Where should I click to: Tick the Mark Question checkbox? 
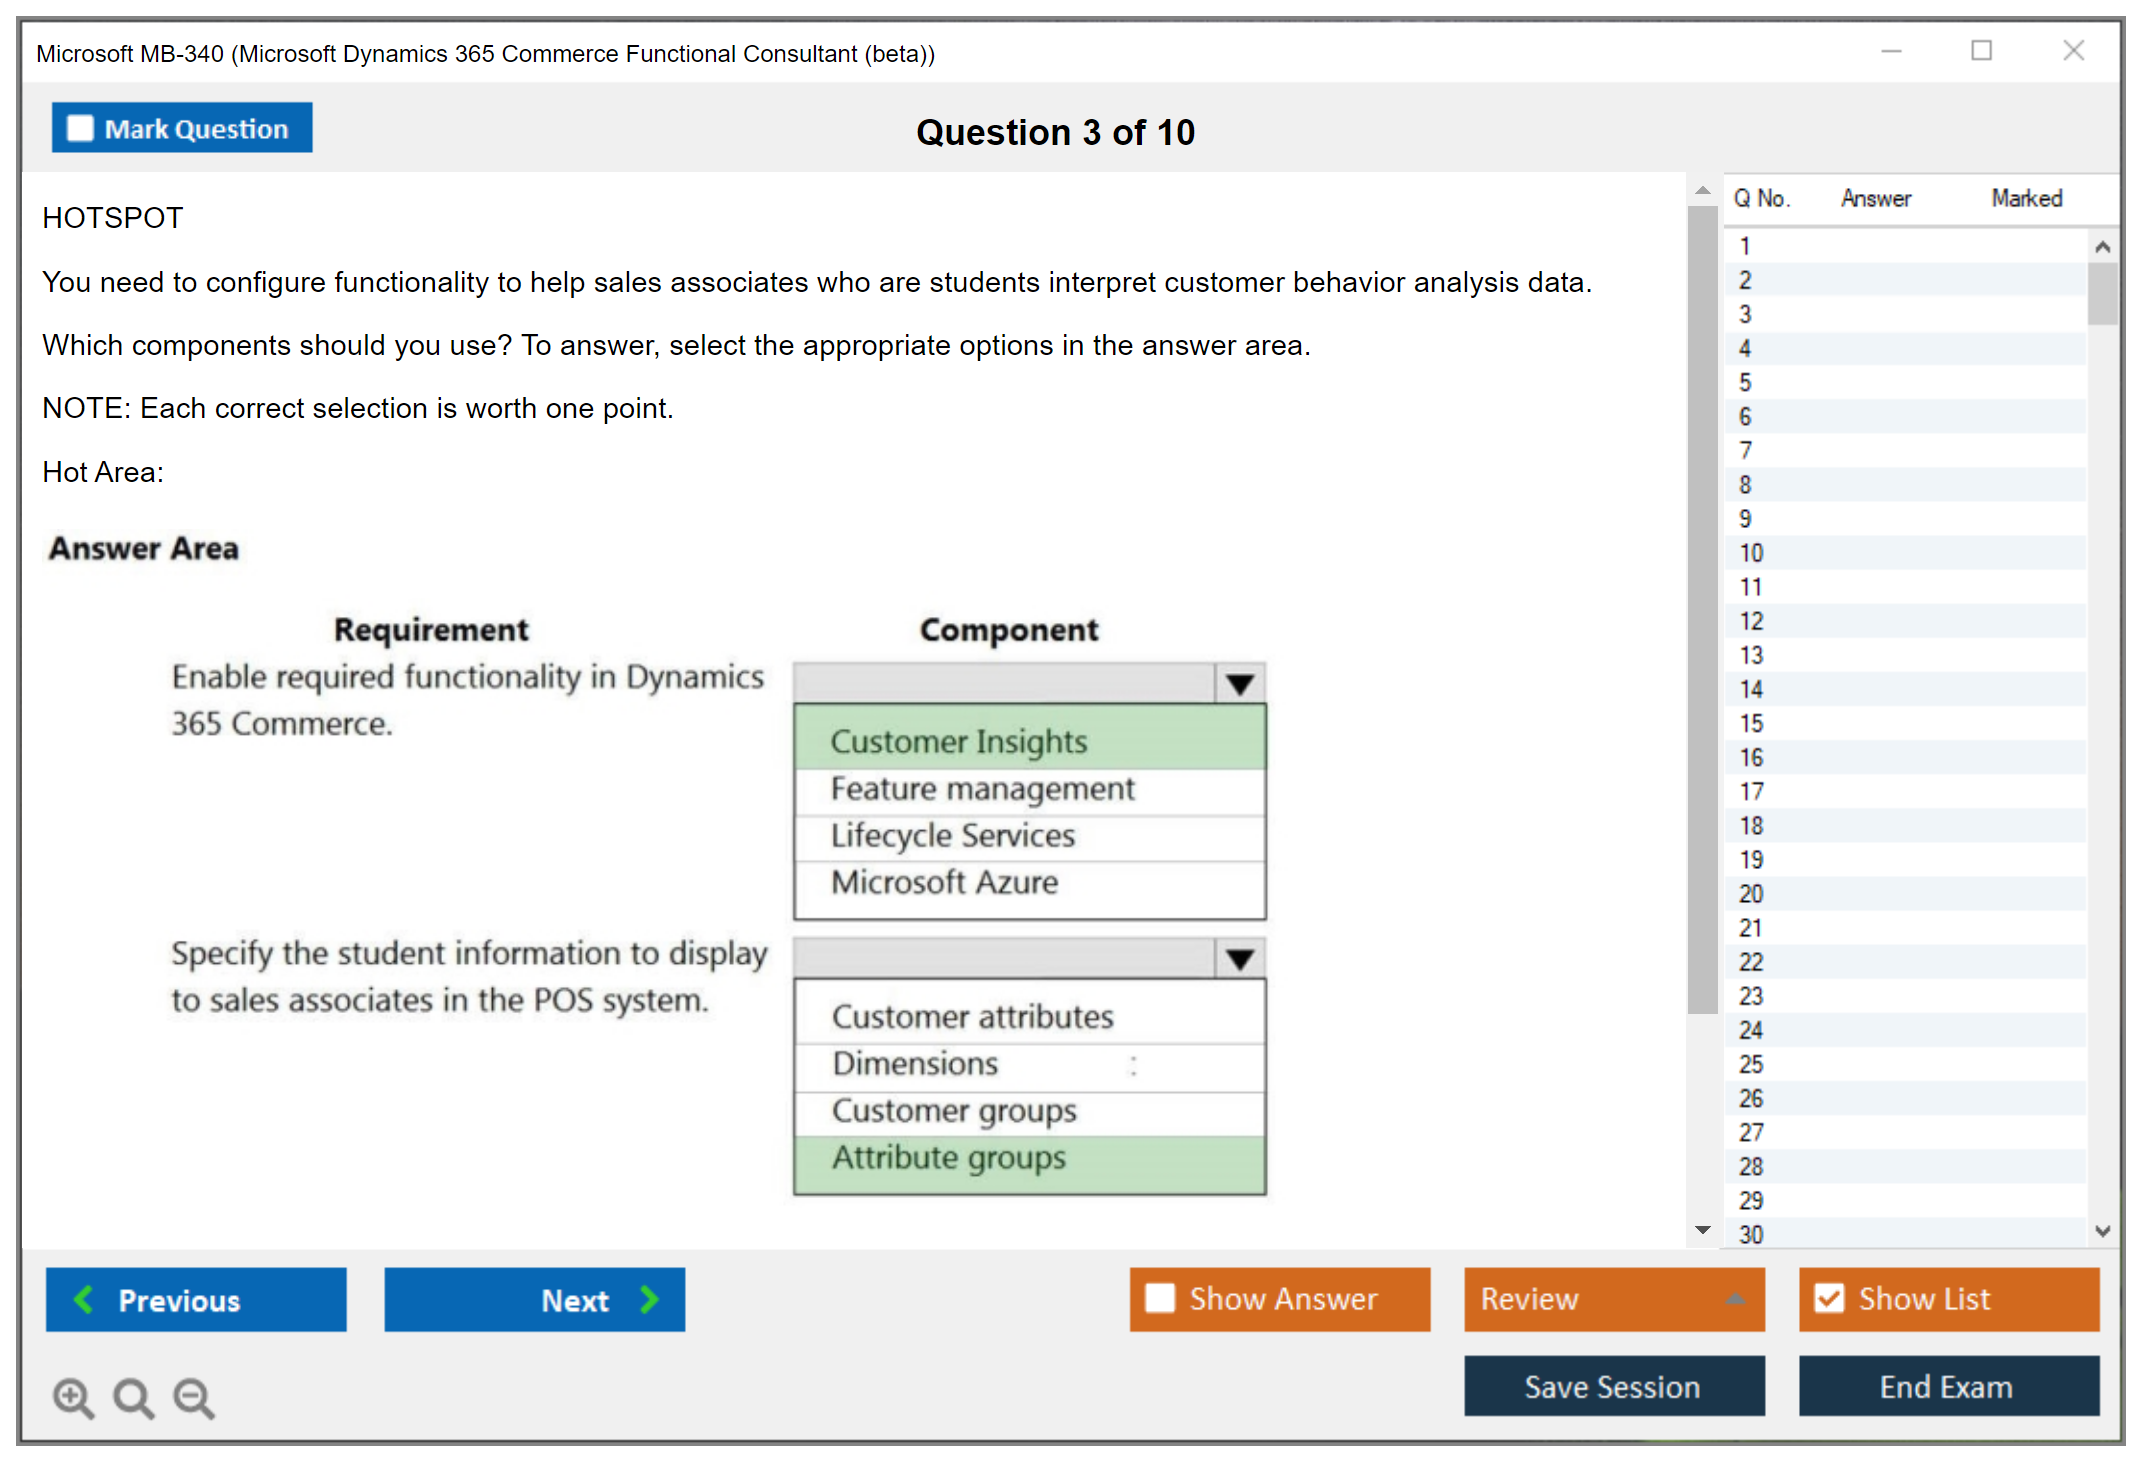click(x=80, y=128)
